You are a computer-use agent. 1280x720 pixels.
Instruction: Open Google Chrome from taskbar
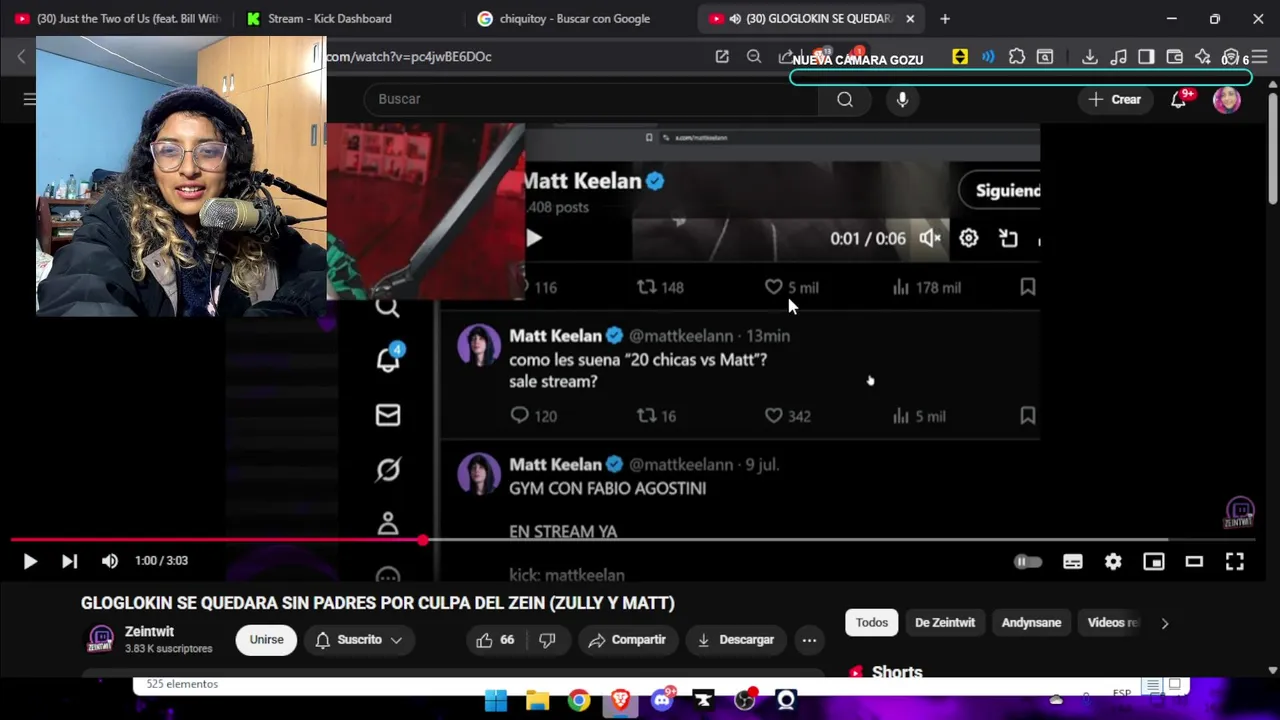point(579,701)
